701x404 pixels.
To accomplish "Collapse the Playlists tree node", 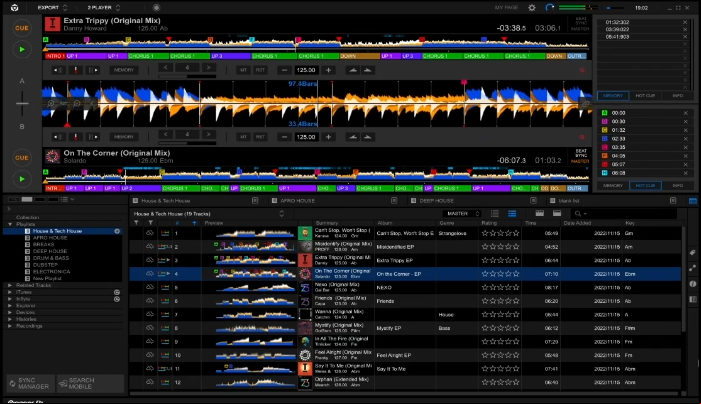I will [10, 224].
